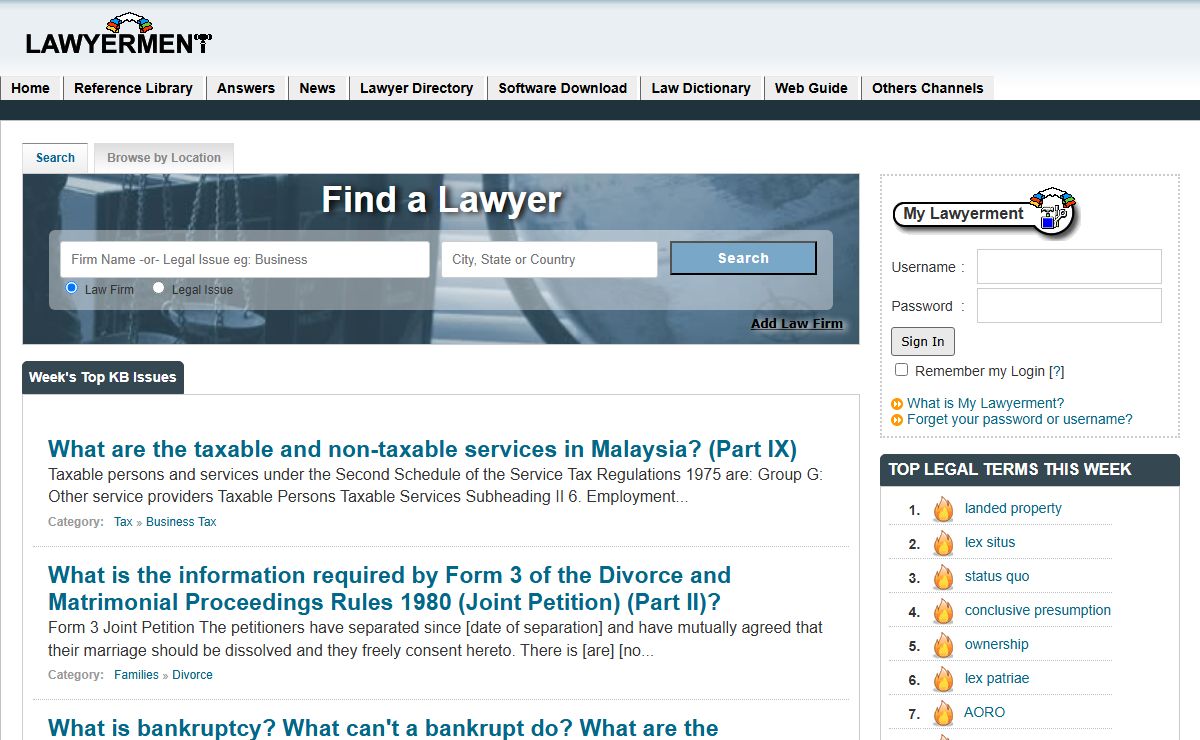Open the What is bankruptcy article

coord(383,727)
